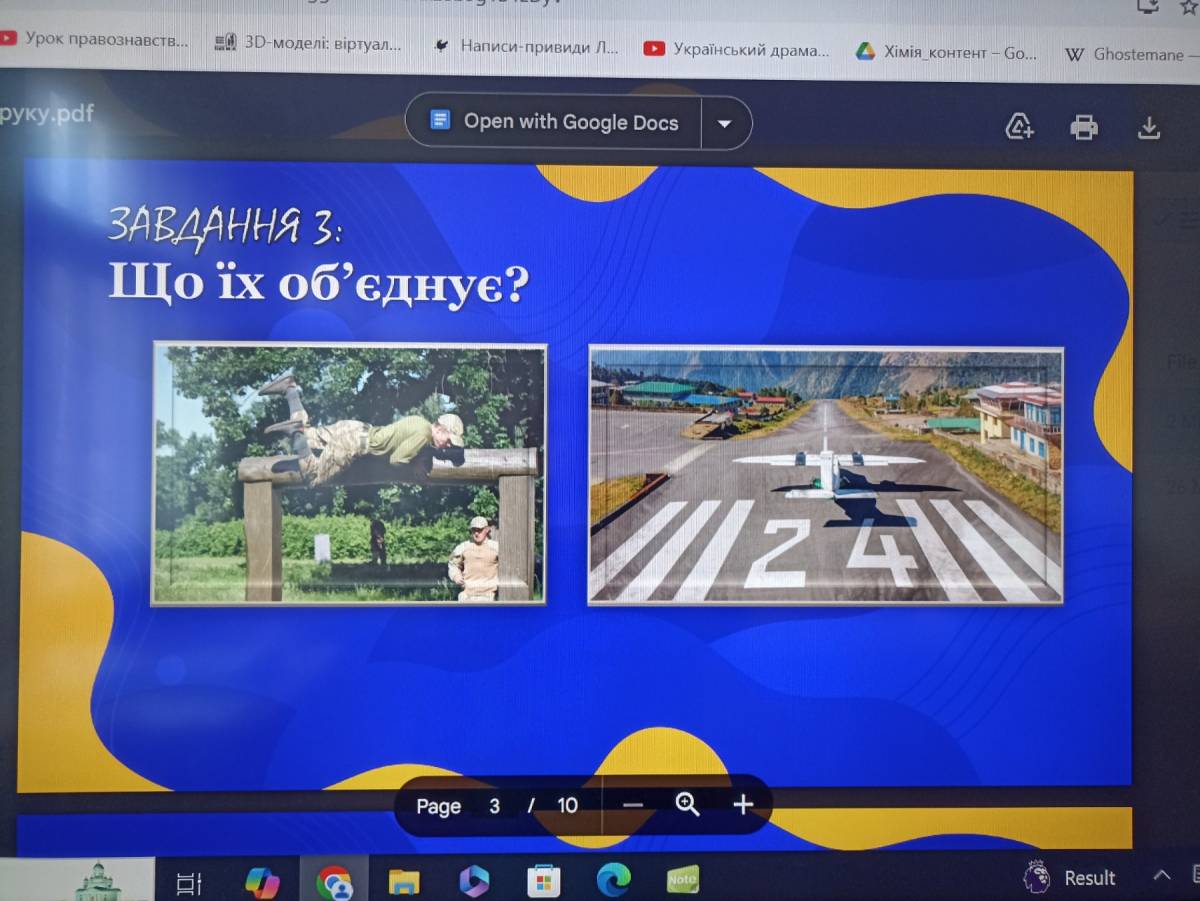1200x901 pixels.
Task: Download the PDF file
Action: [x=1149, y=127]
